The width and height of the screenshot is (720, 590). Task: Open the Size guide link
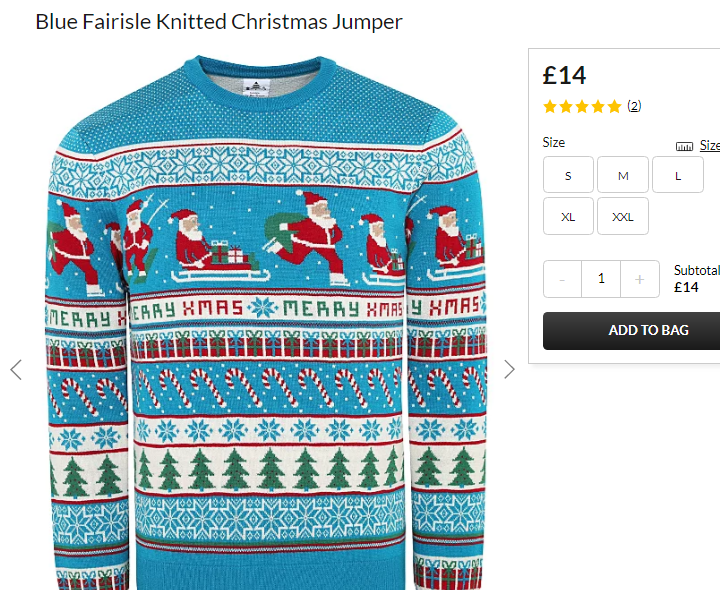pos(709,146)
